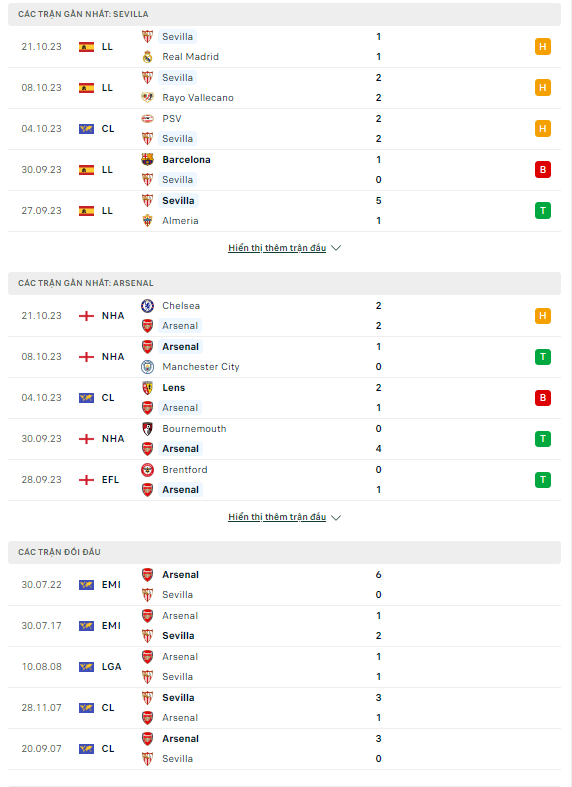Expand more Sevilla matches via the chevron
The width and height of the screenshot is (572, 787).
(336, 248)
